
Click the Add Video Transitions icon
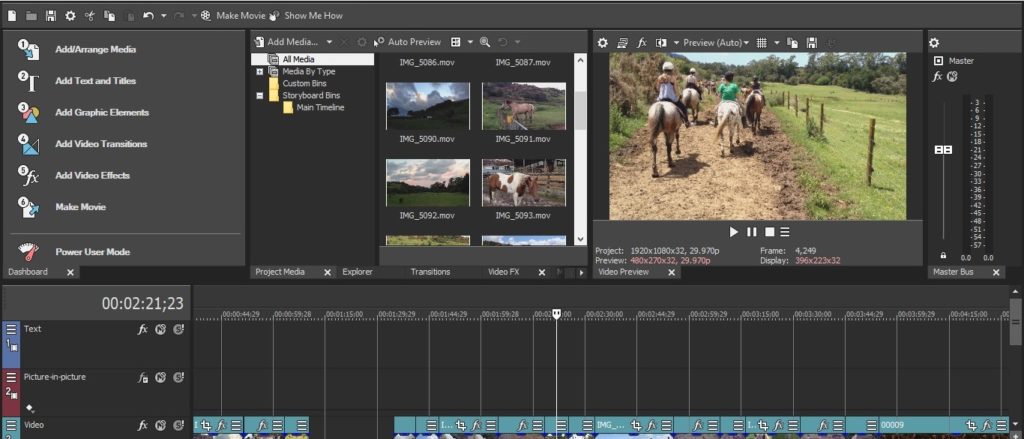[x=29, y=144]
